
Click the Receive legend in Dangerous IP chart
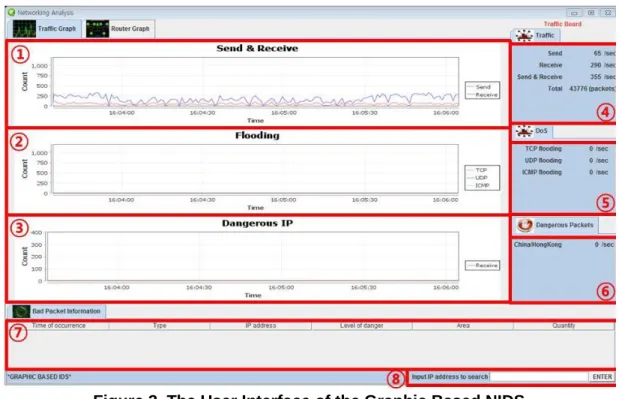[x=482, y=266]
